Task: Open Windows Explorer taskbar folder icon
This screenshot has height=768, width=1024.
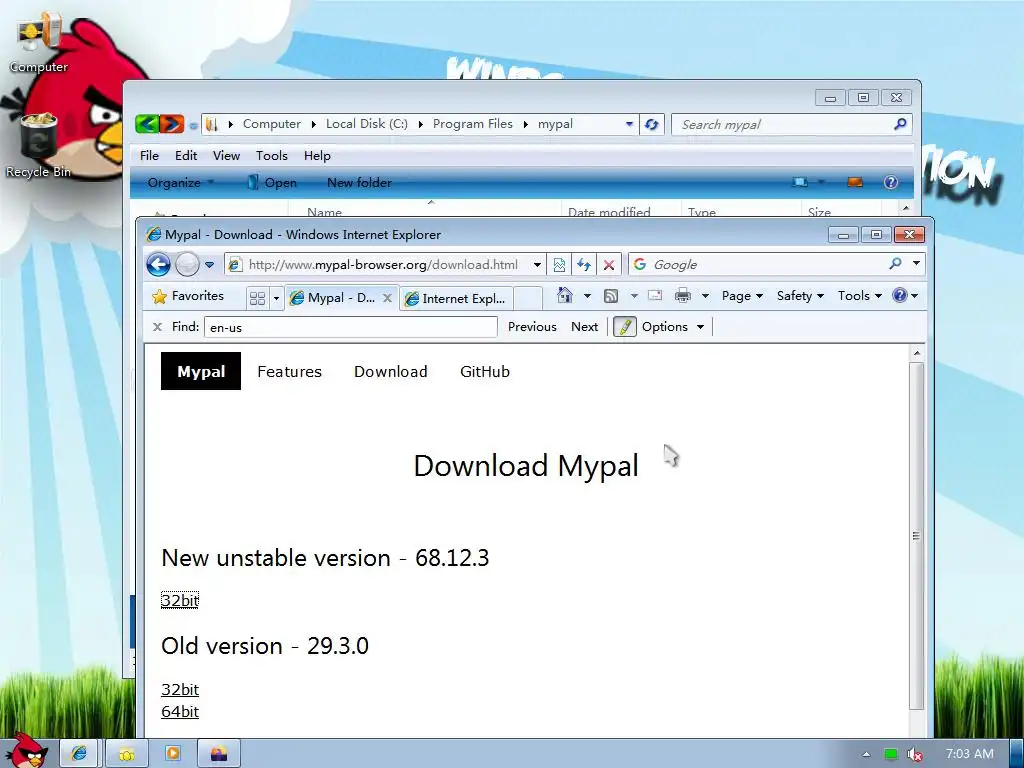Action: click(x=127, y=753)
